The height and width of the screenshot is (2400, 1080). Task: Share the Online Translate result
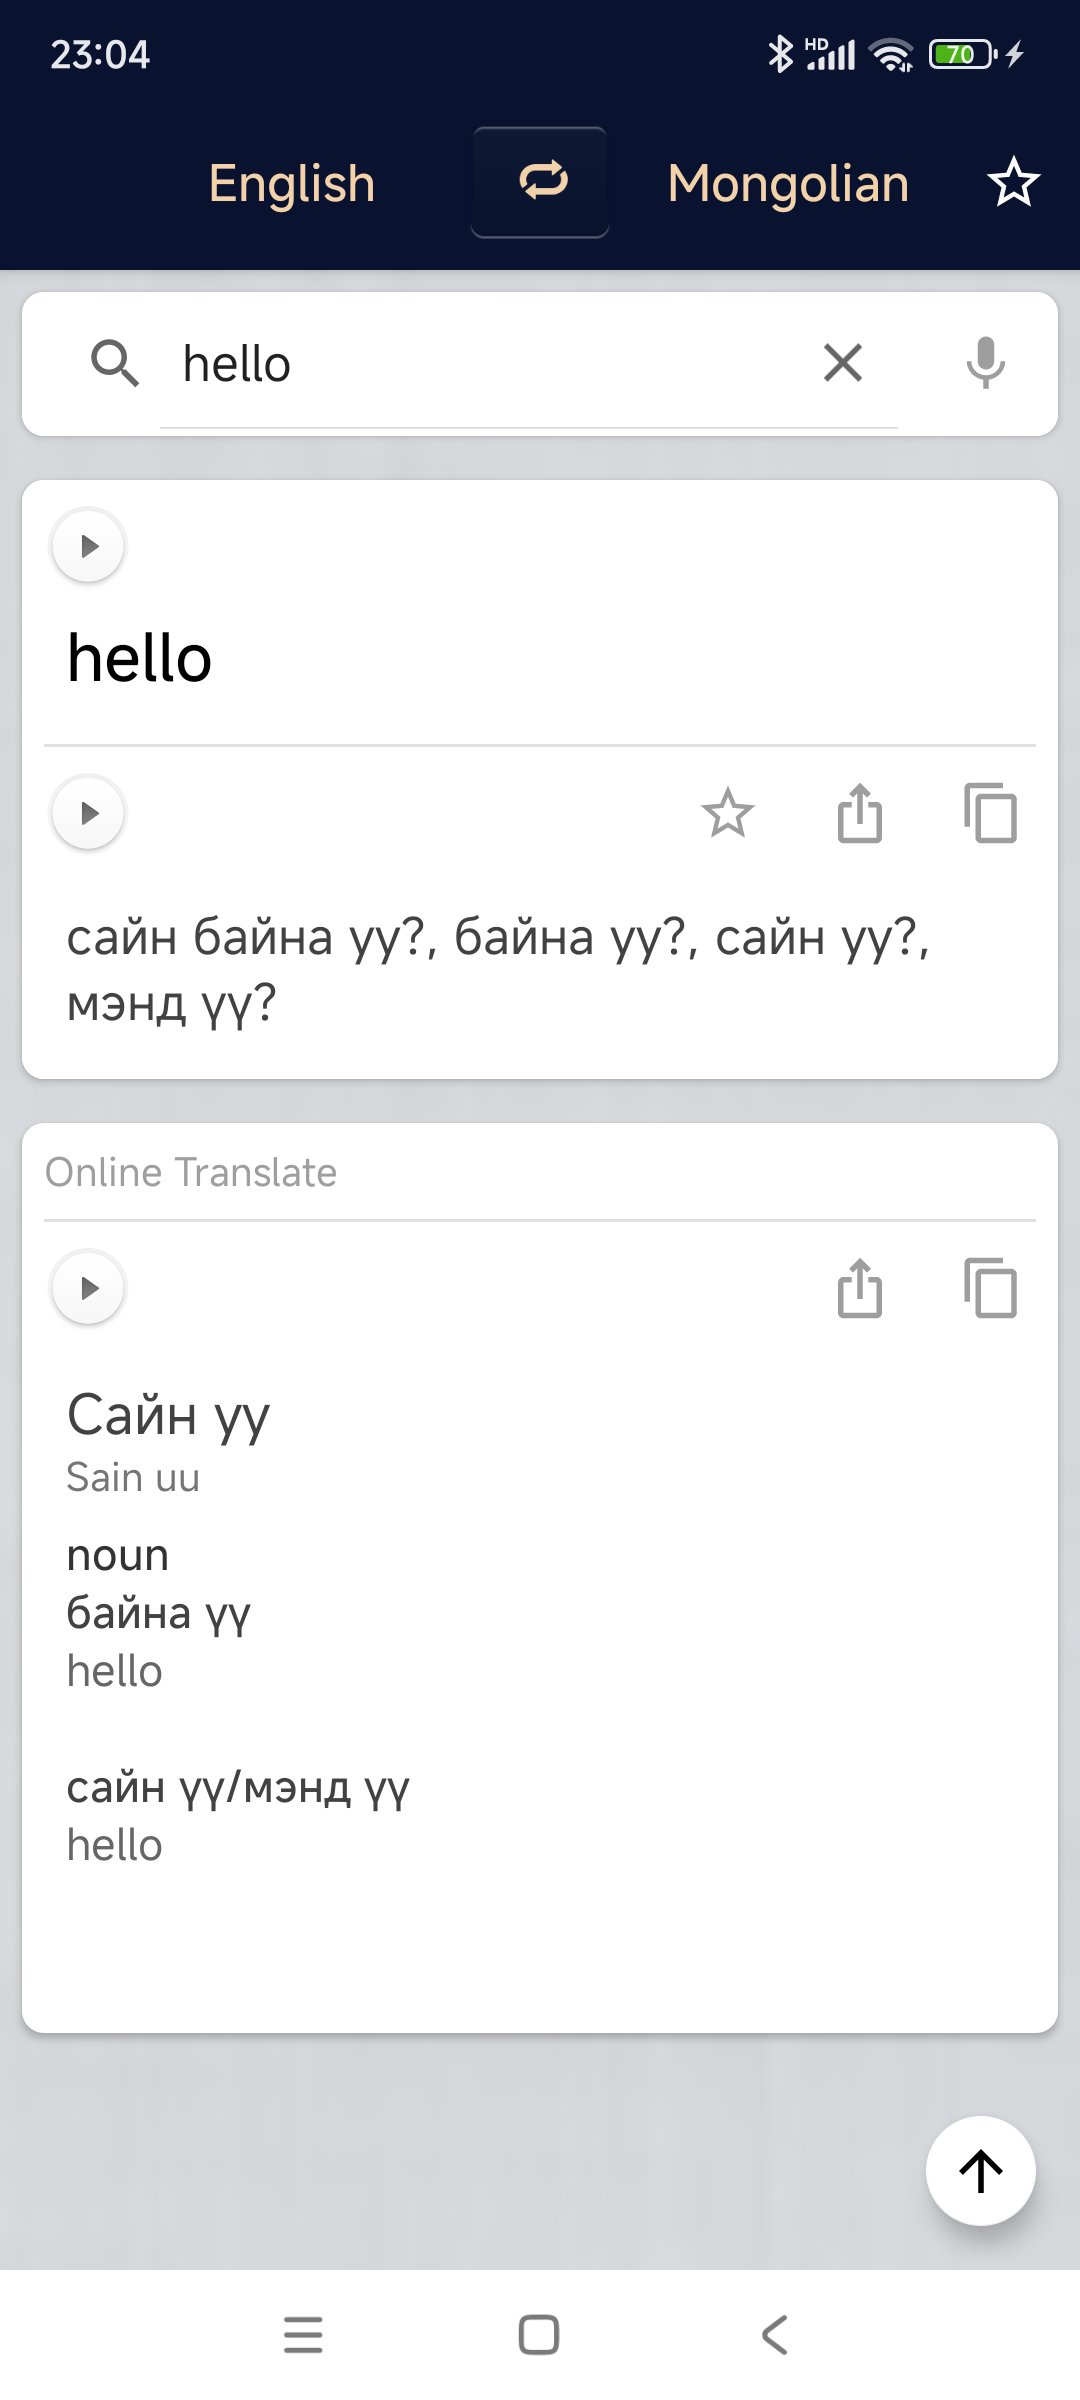[x=860, y=1288]
